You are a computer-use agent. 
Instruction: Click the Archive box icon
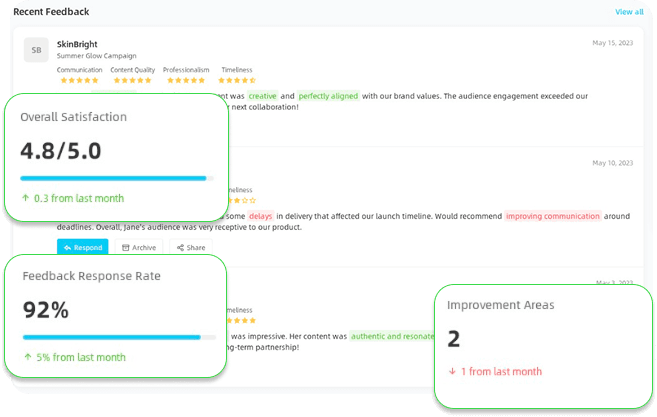coord(126,247)
